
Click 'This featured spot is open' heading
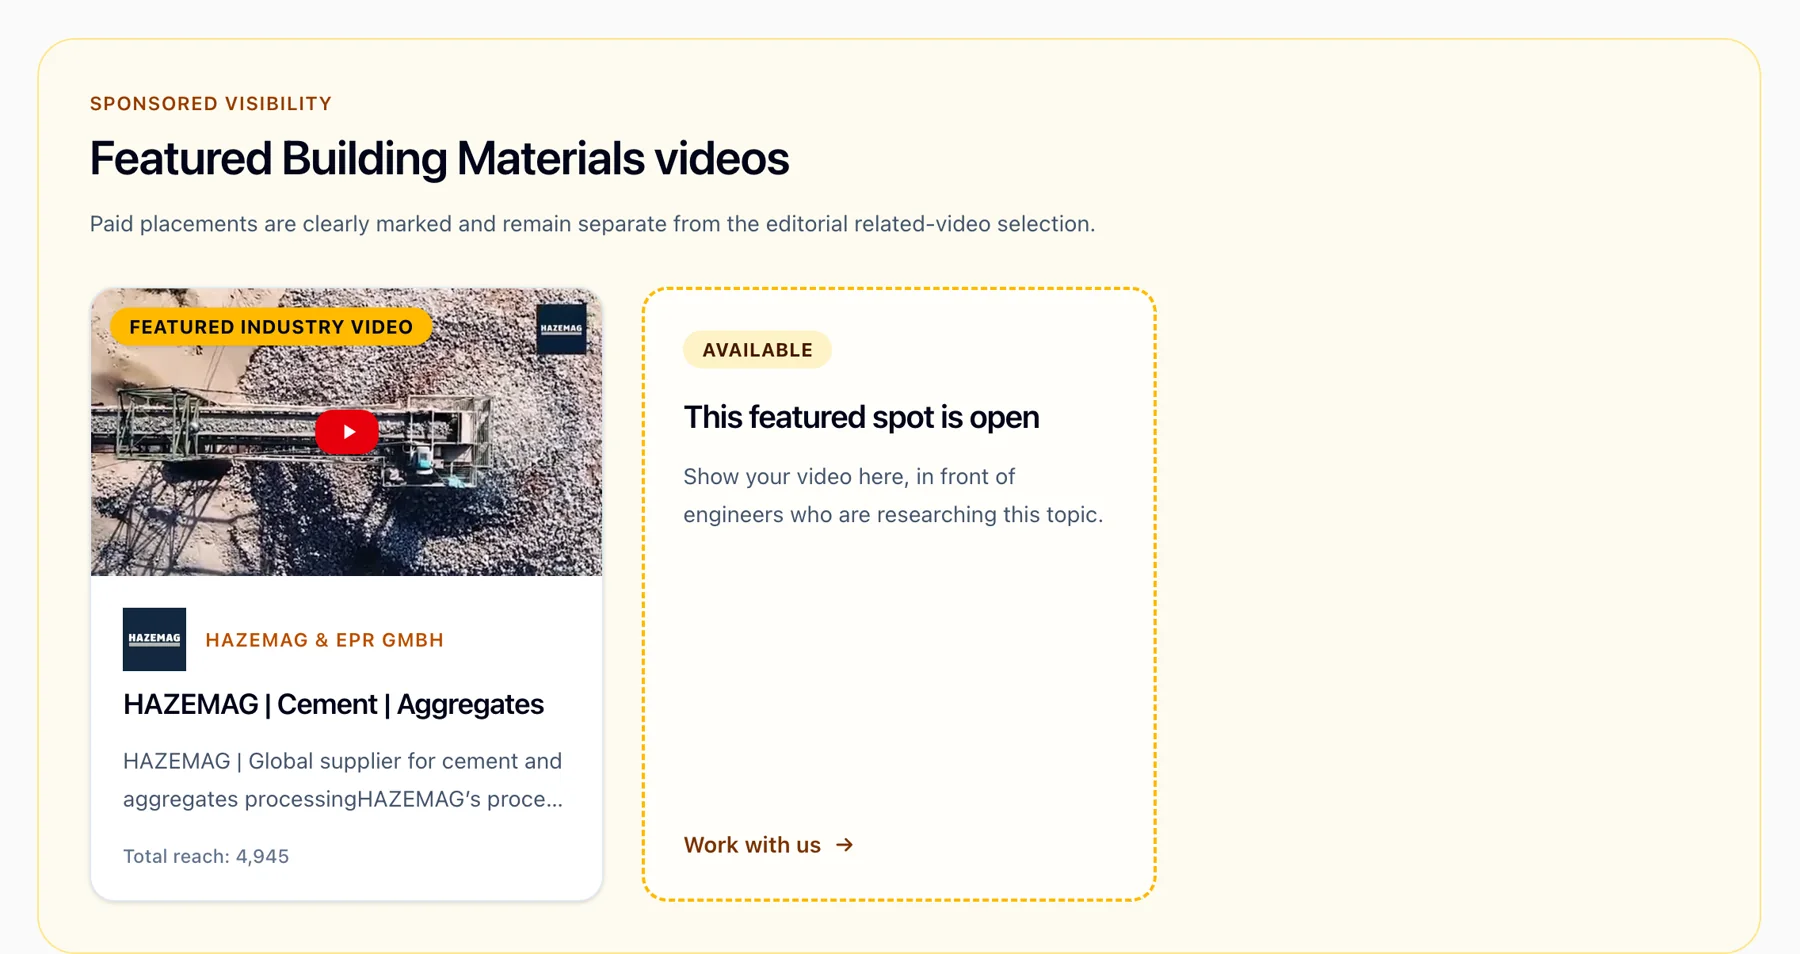point(861,417)
